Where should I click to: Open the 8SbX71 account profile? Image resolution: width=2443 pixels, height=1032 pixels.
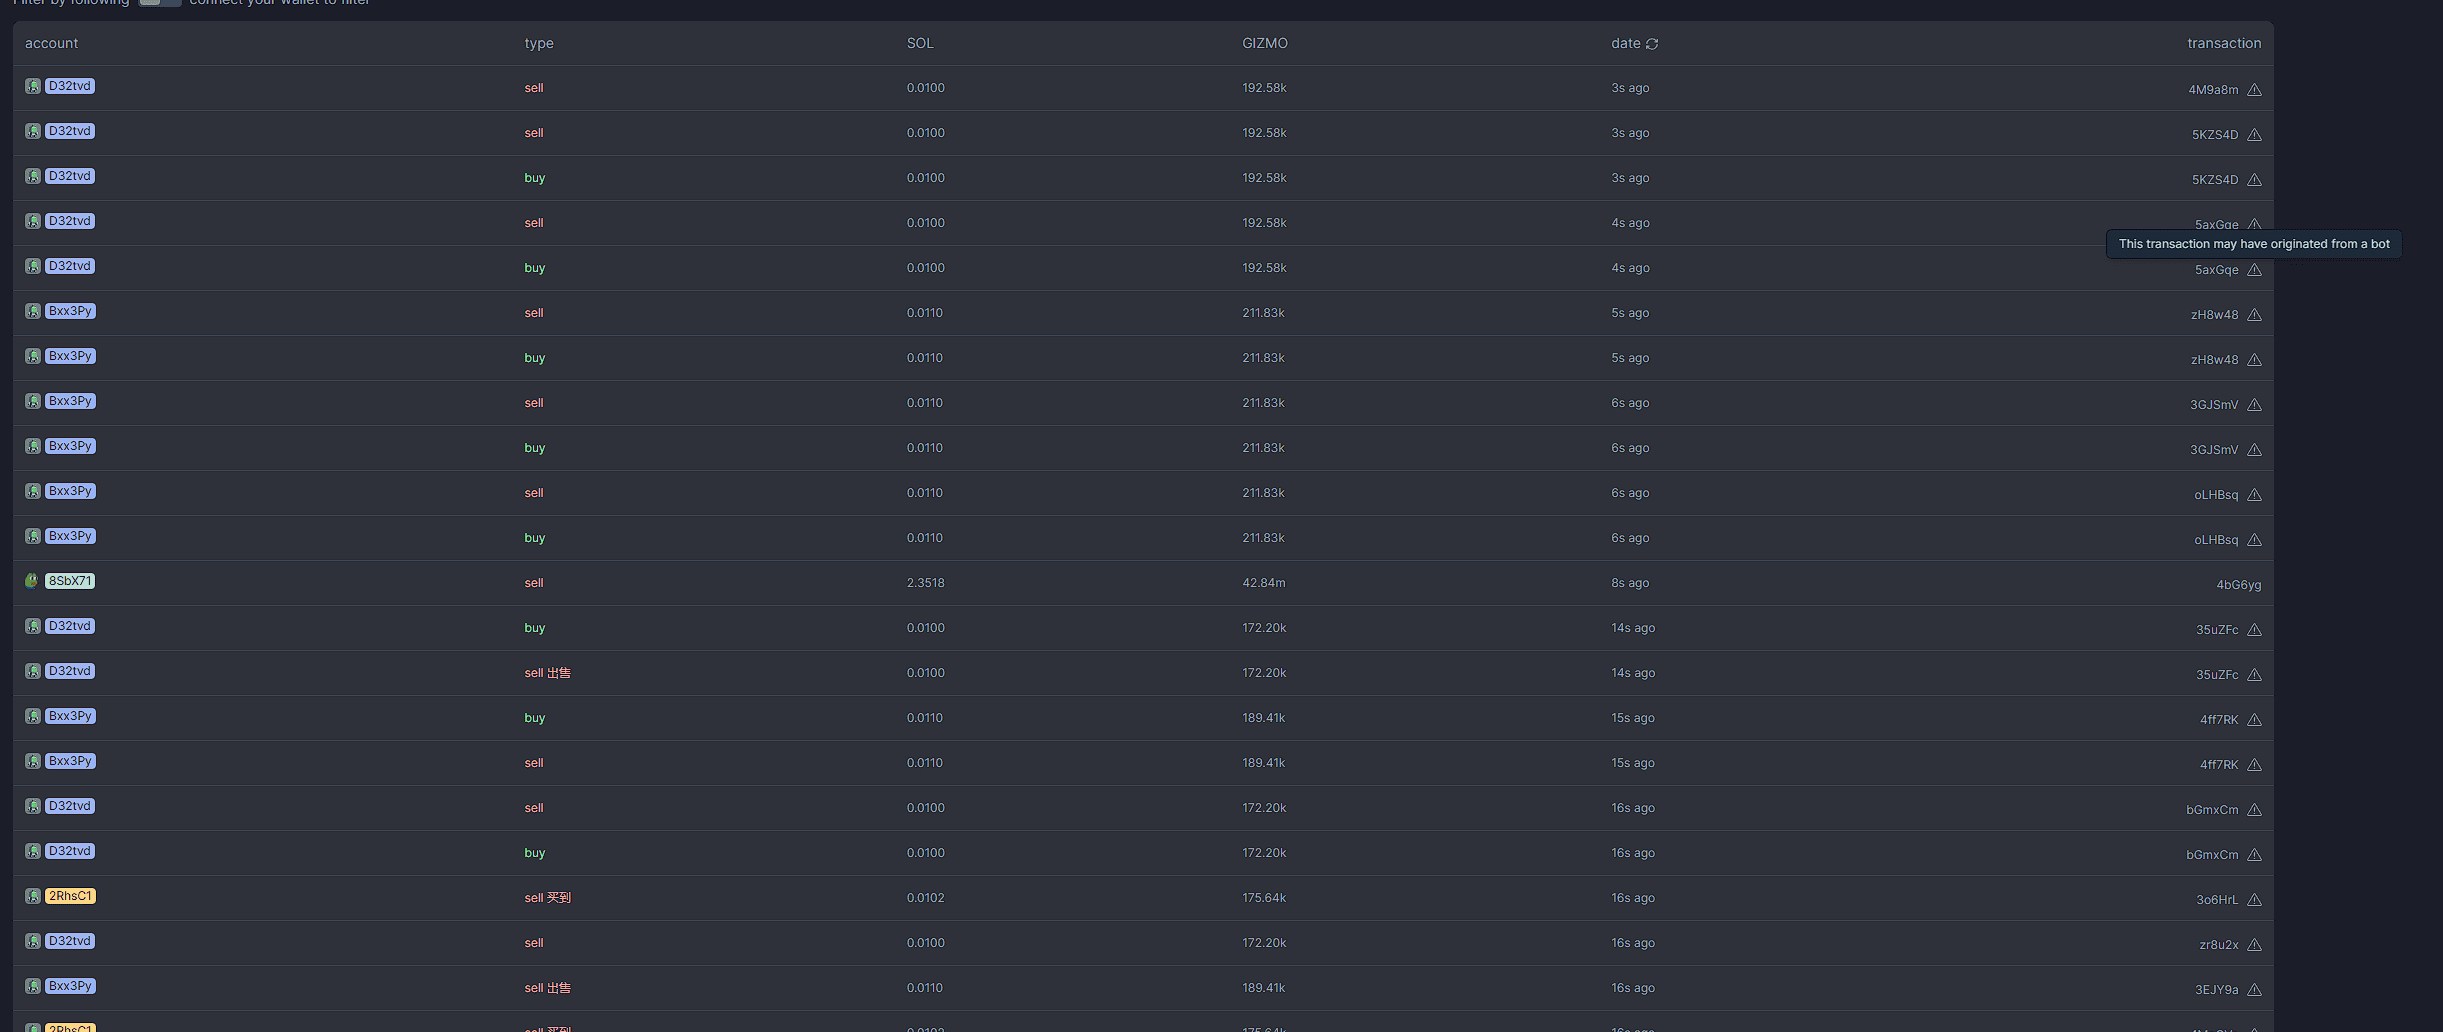click(x=70, y=581)
